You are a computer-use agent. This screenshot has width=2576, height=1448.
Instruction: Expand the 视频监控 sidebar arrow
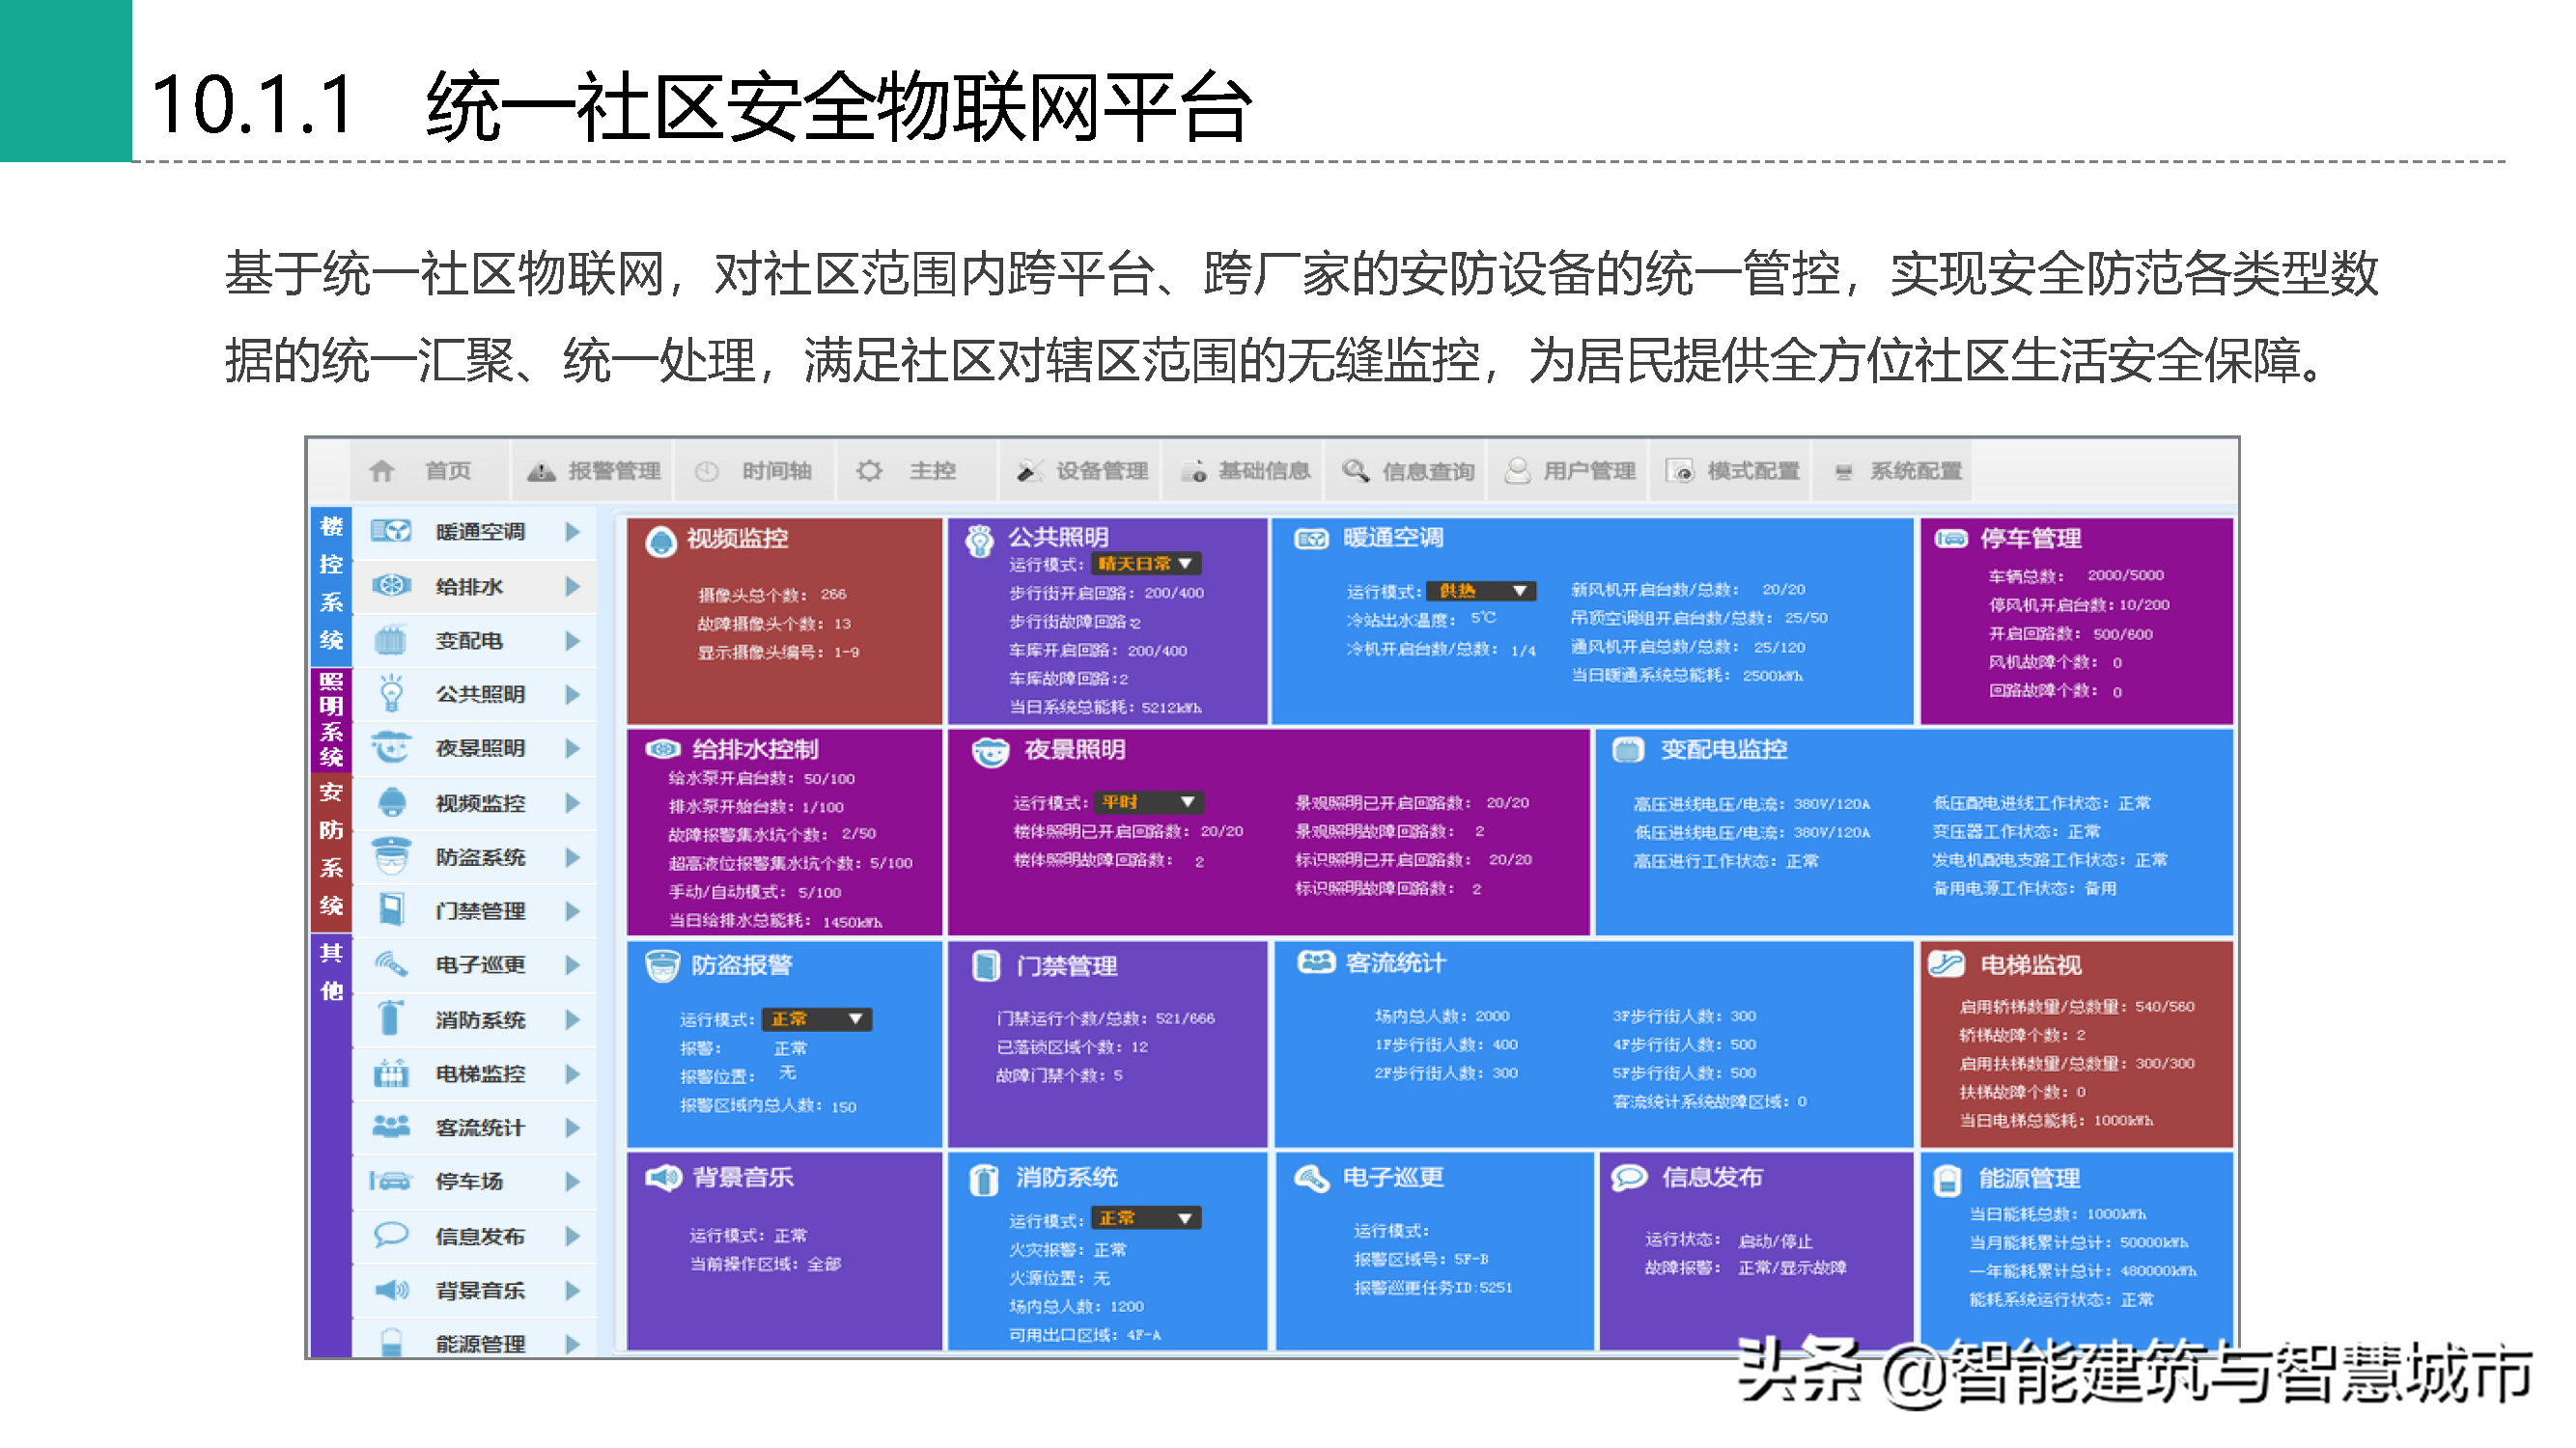click(572, 802)
